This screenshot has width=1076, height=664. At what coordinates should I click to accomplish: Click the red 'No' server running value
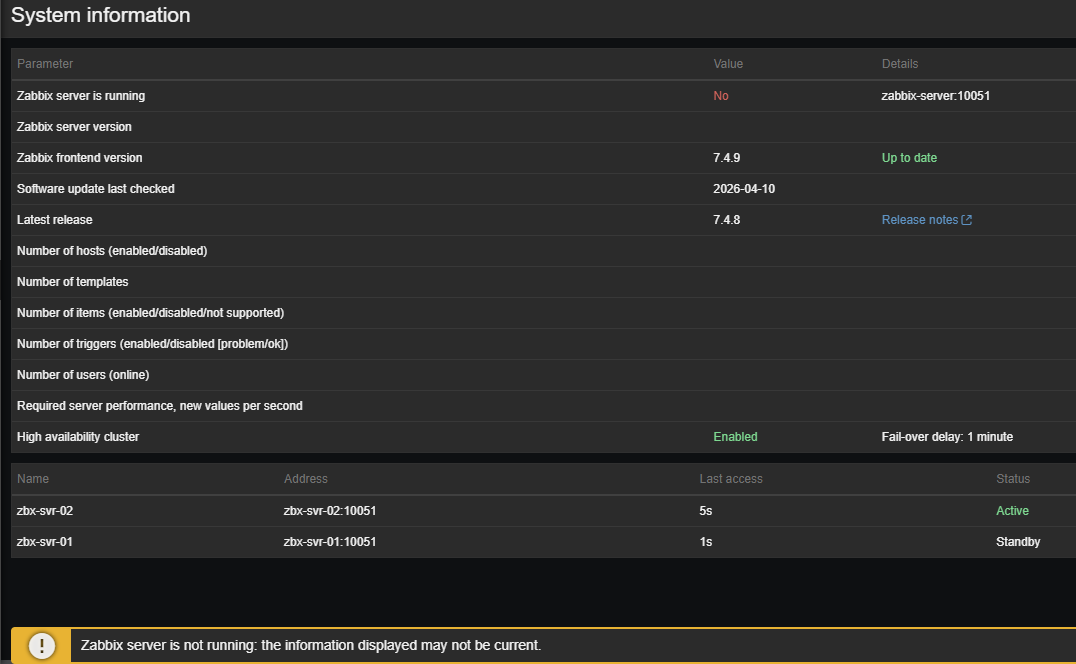(x=721, y=96)
